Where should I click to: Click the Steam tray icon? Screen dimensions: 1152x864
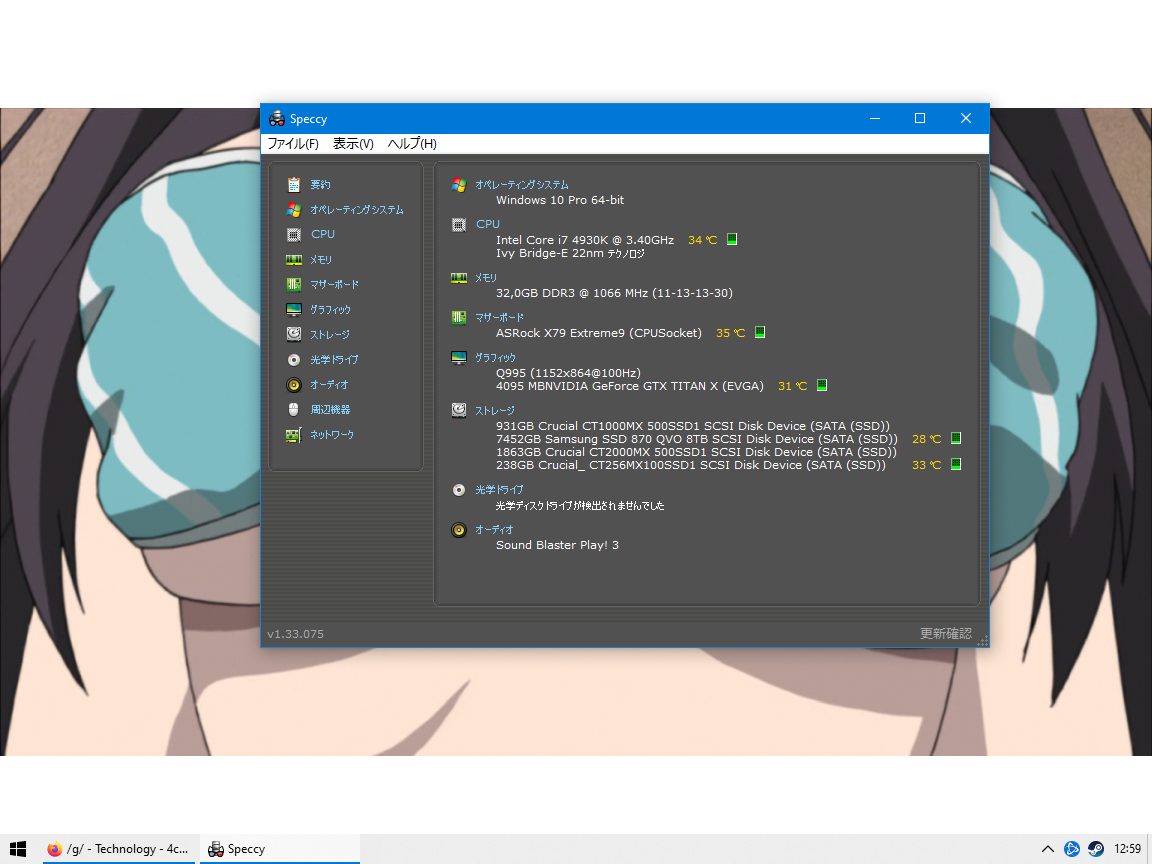1095,849
